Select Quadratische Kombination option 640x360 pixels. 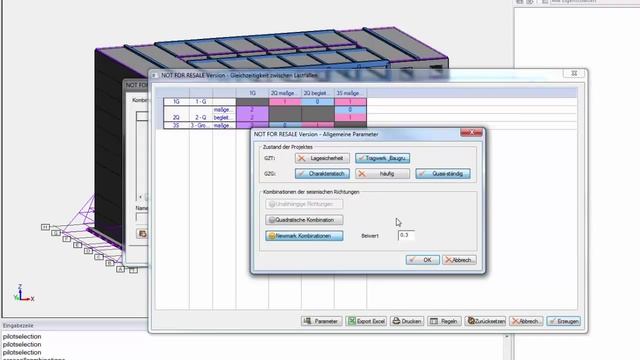click(x=304, y=220)
